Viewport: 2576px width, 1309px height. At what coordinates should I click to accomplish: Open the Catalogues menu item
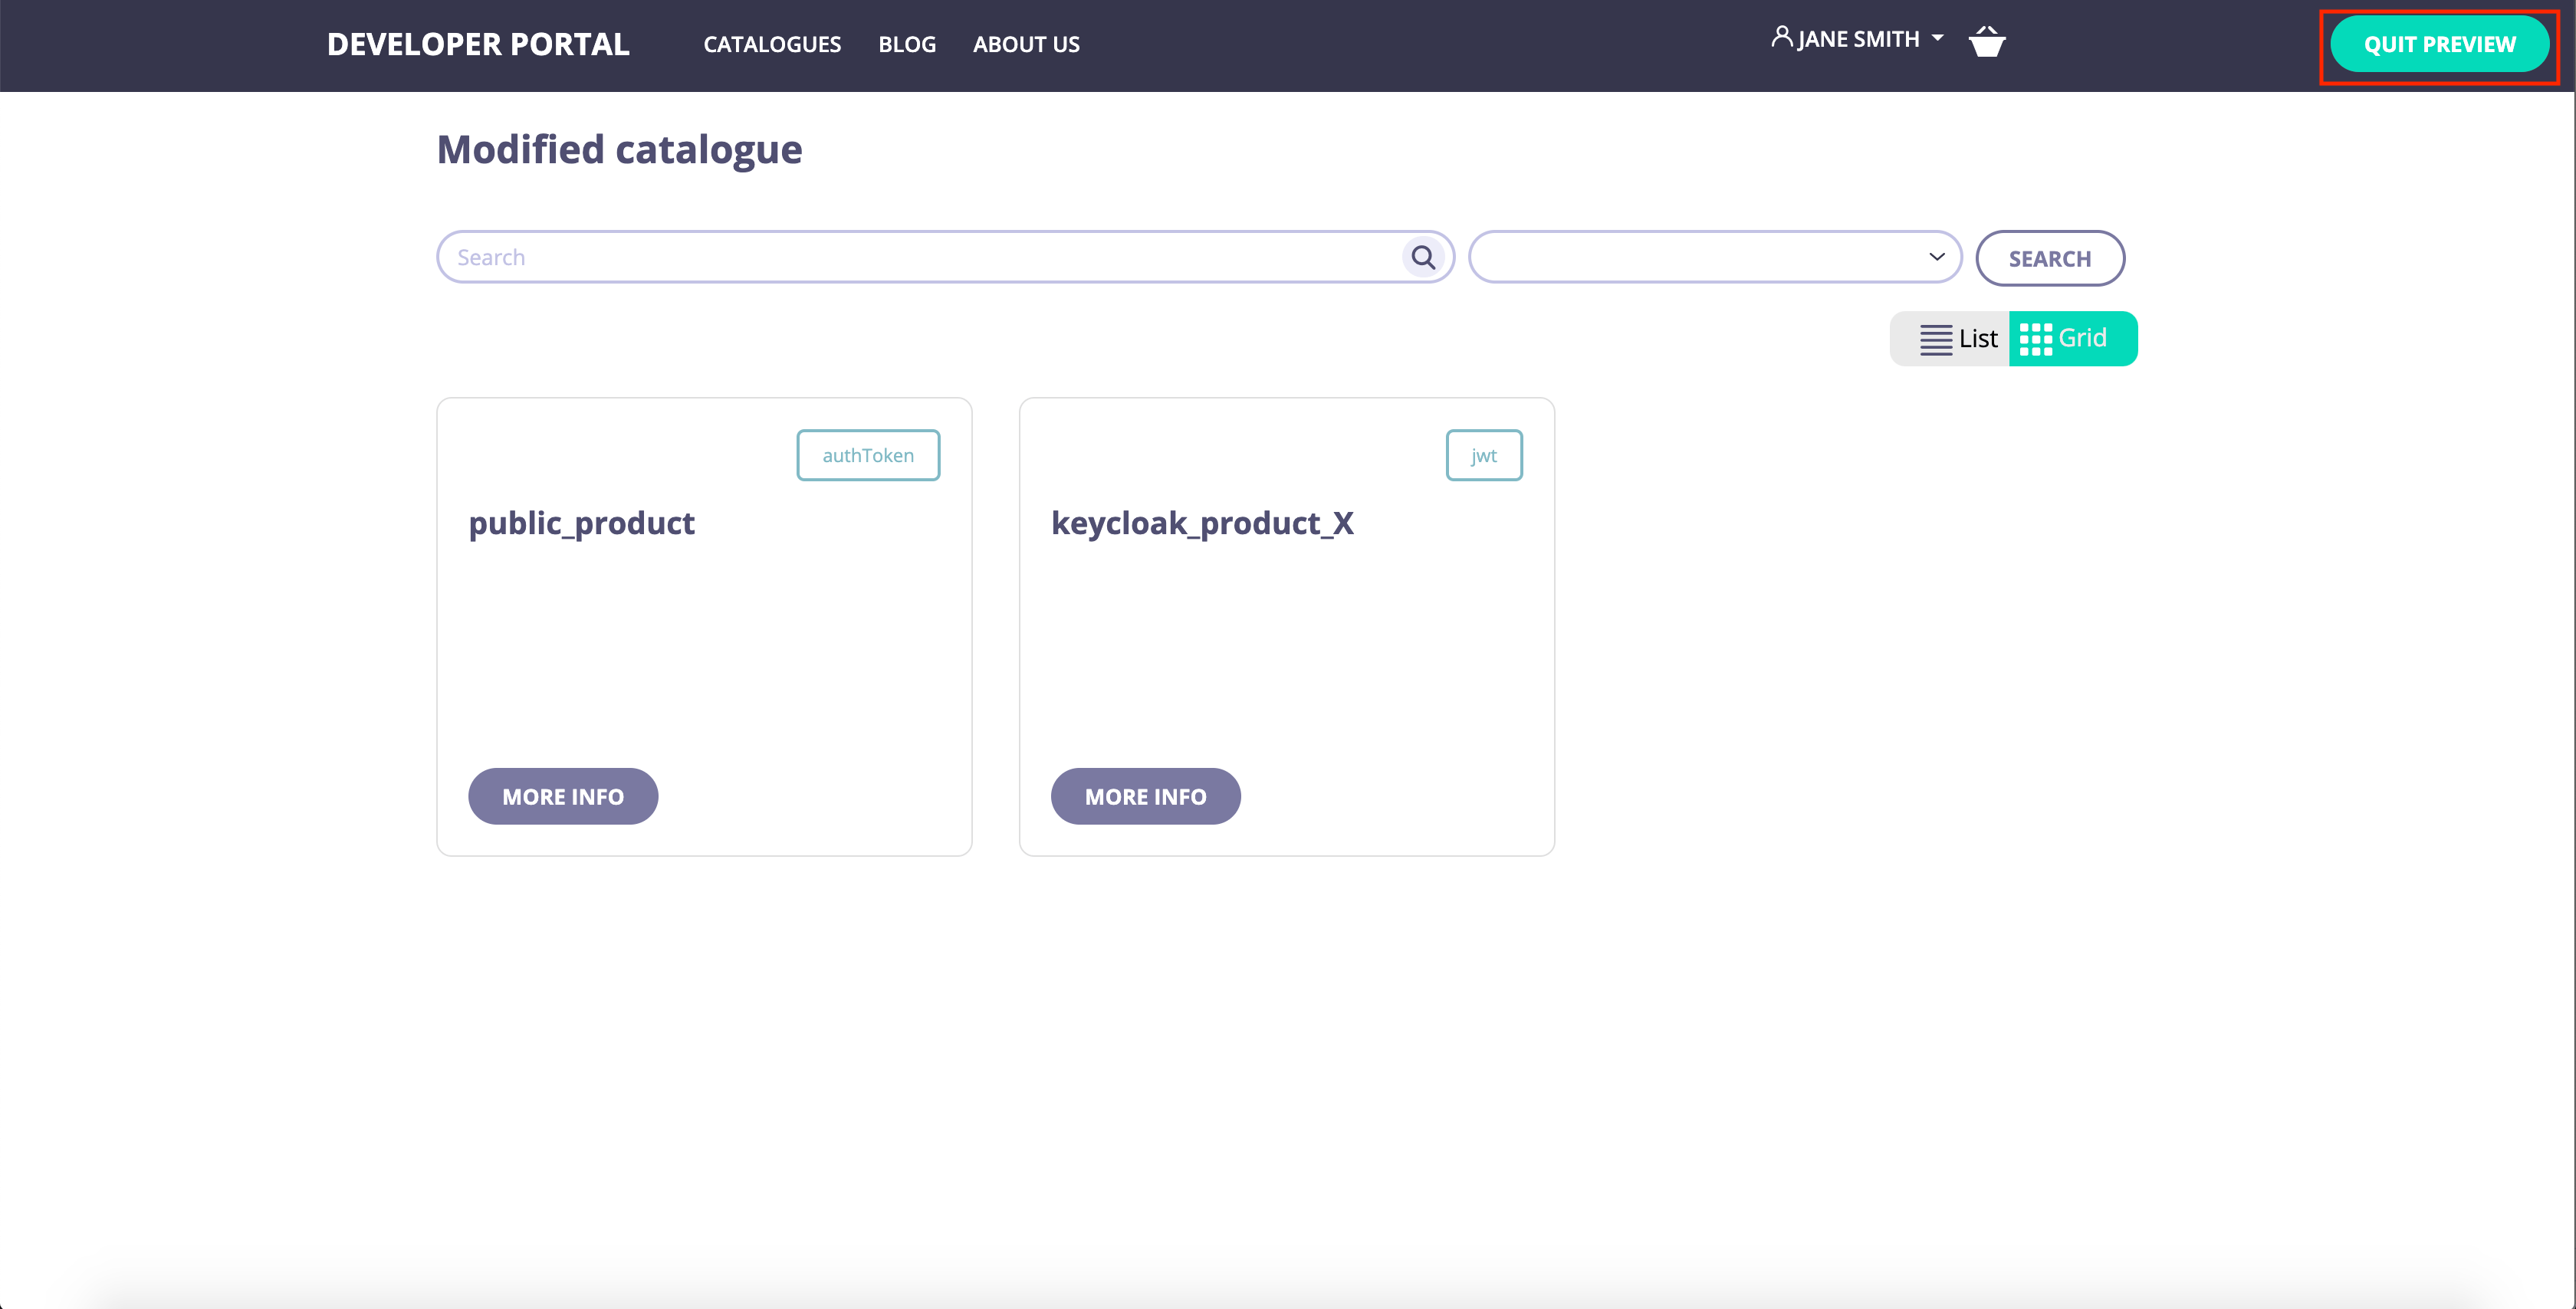tap(772, 44)
